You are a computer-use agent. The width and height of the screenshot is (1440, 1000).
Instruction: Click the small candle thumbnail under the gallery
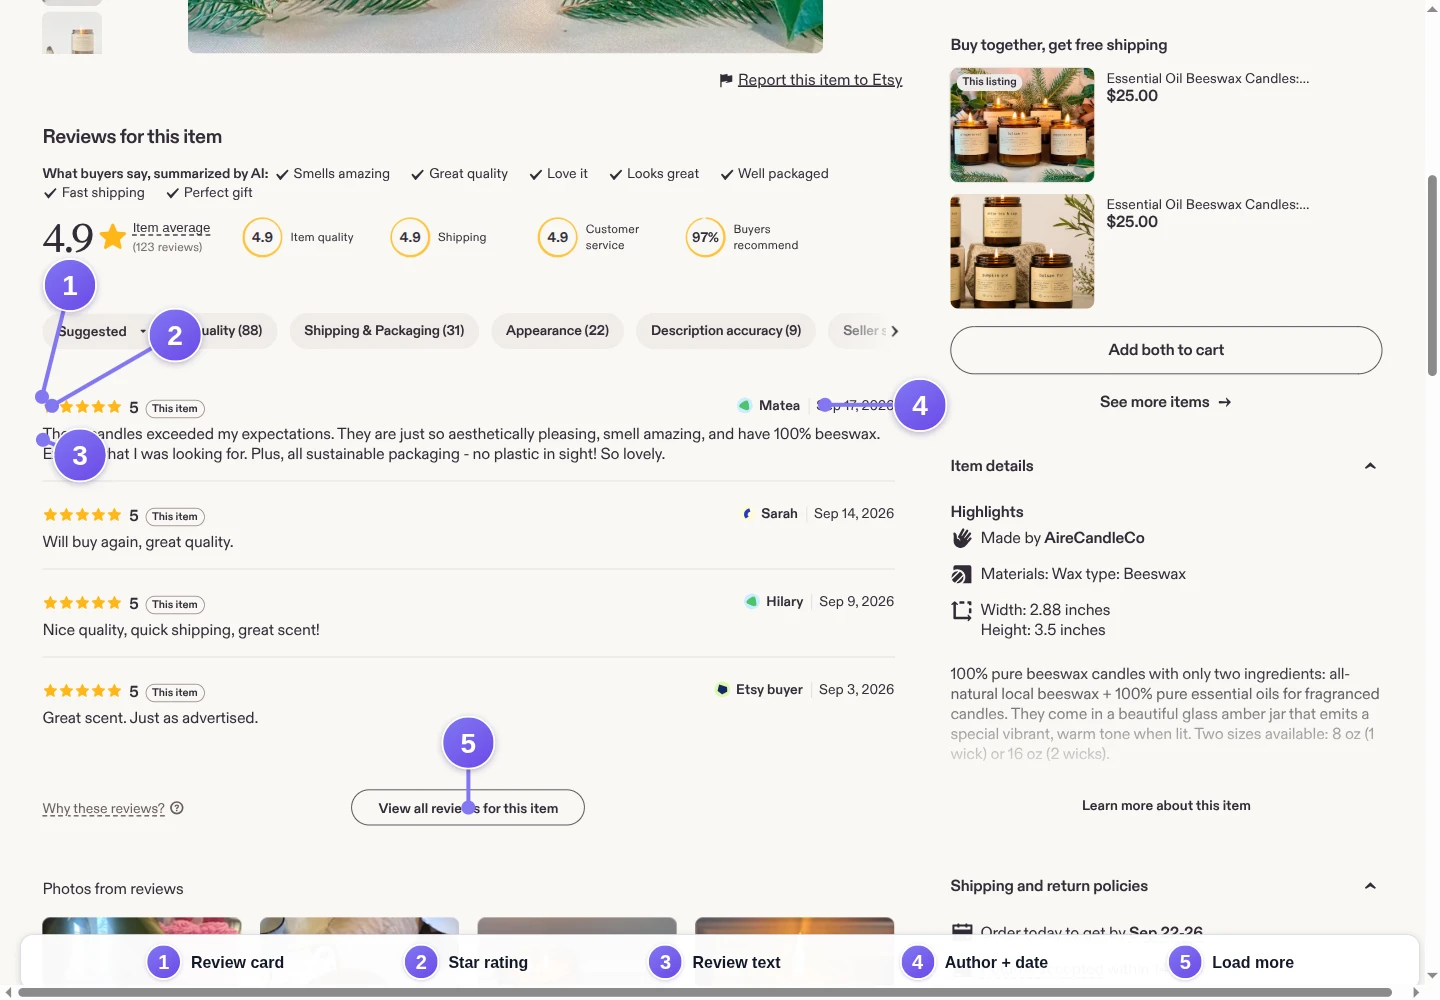click(x=72, y=33)
